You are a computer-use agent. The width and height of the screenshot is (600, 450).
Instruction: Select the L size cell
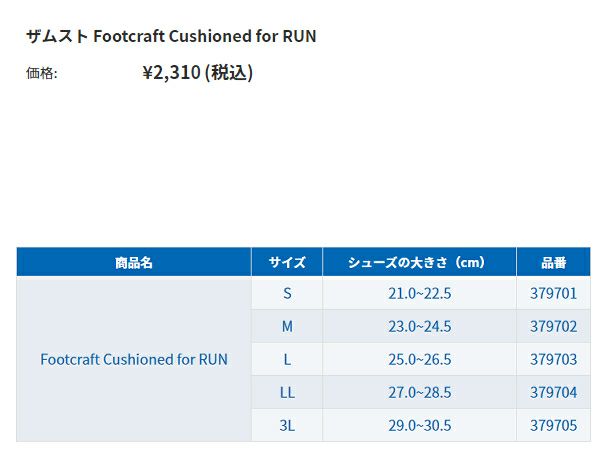(x=287, y=359)
